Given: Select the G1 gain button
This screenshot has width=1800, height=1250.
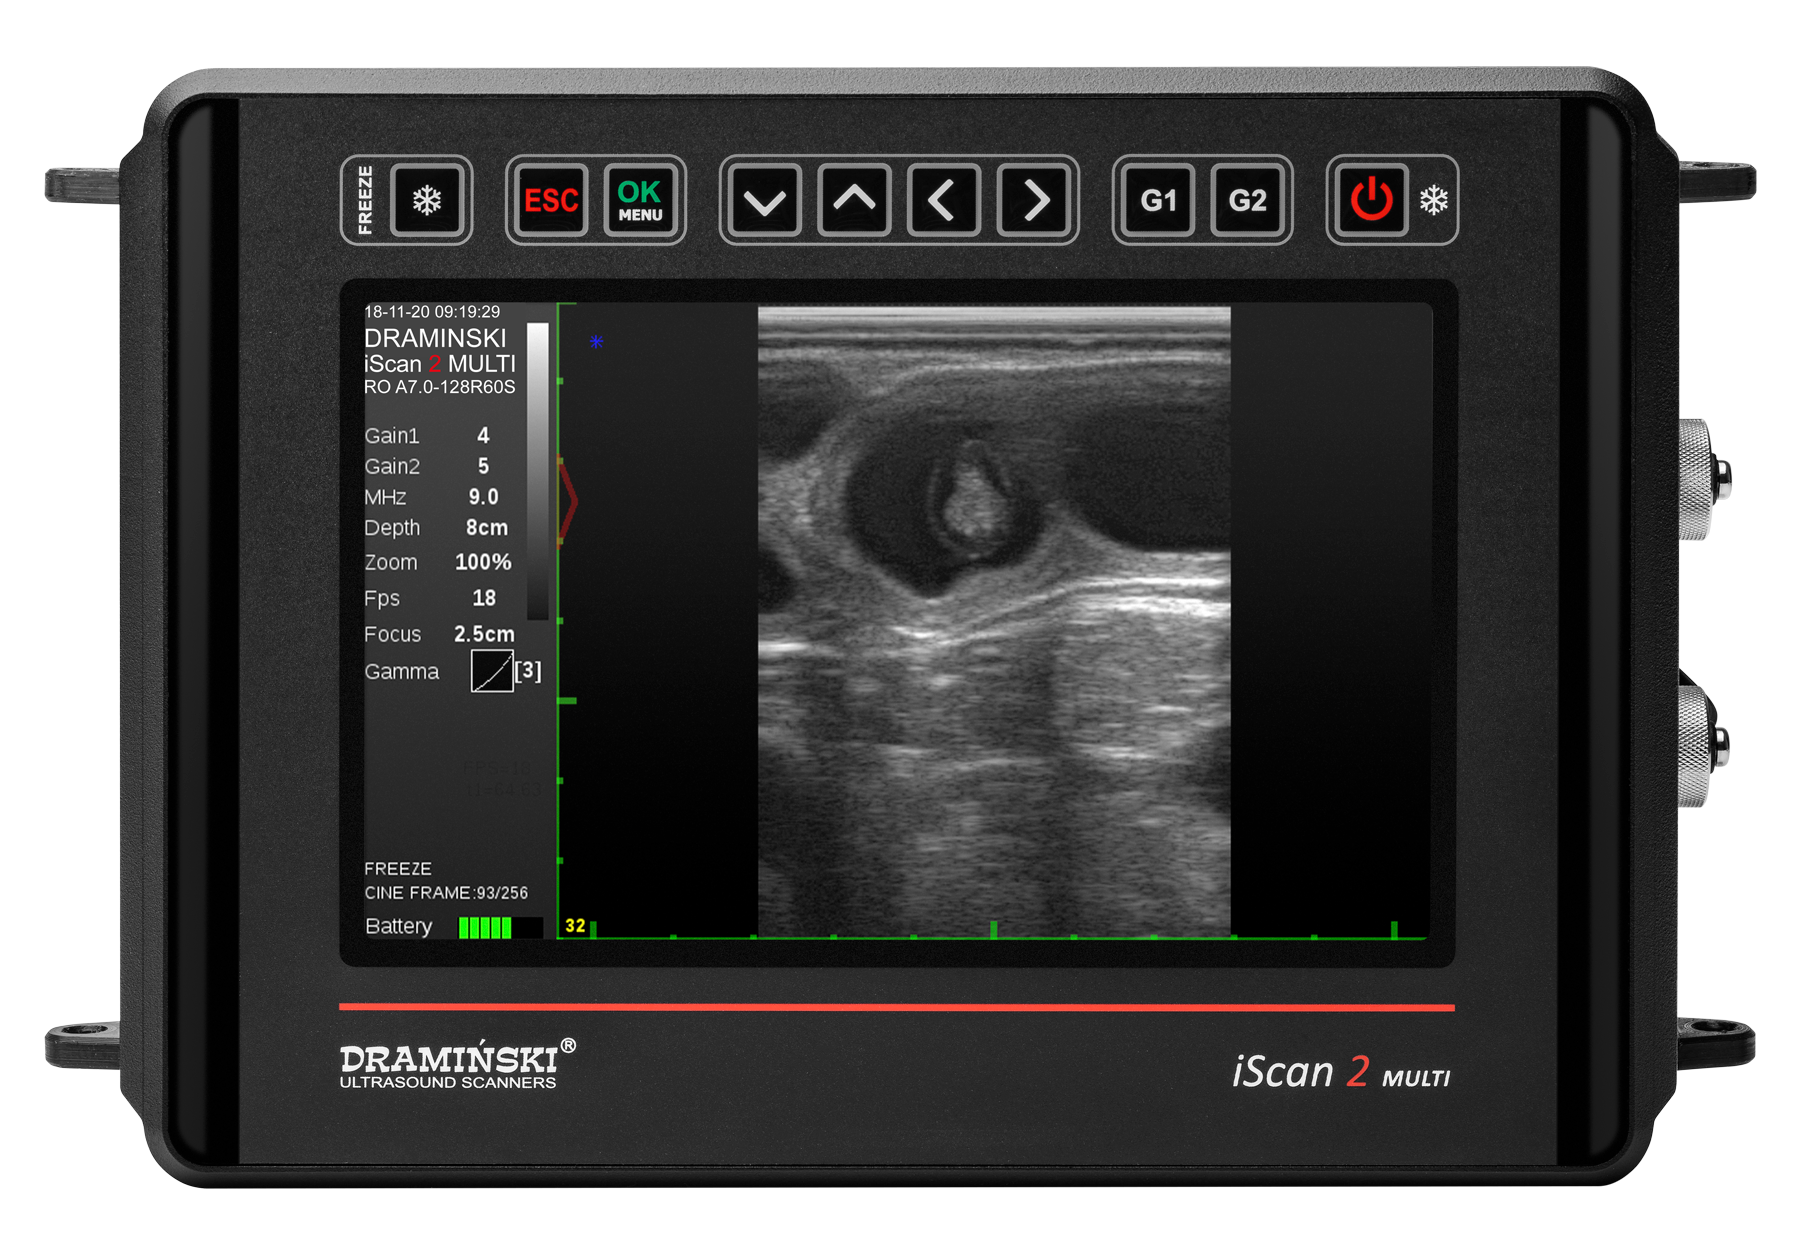Looking at the screenshot, I should (x=1158, y=201).
